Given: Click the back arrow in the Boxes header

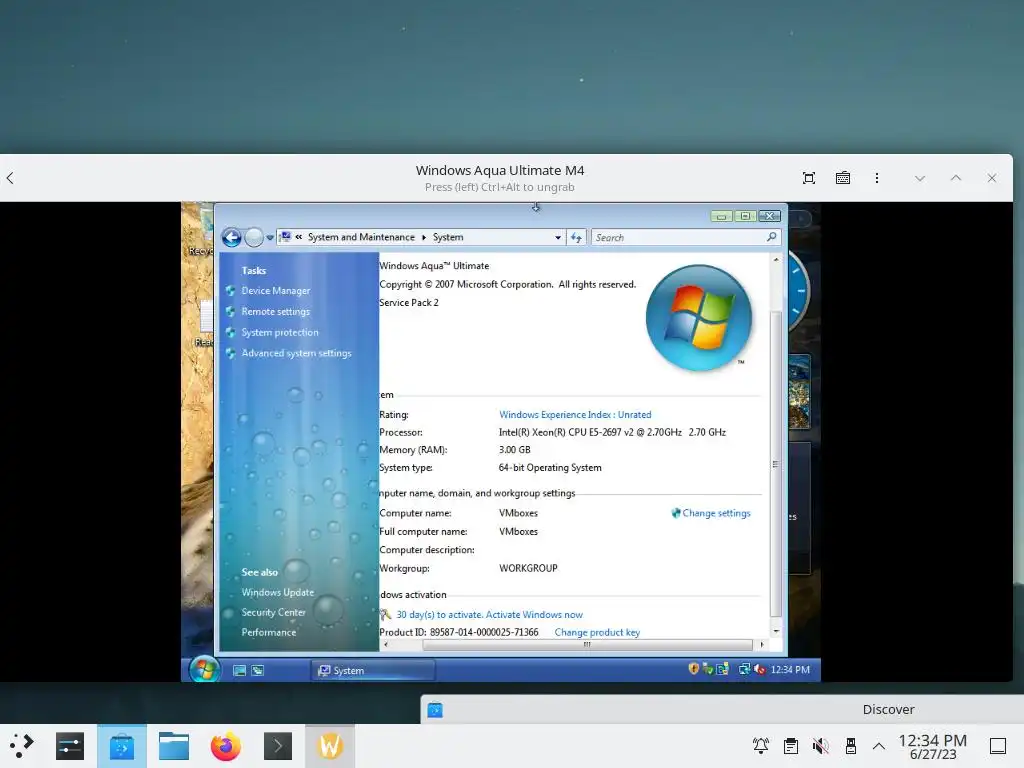Looking at the screenshot, I should (x=10, y=178).
